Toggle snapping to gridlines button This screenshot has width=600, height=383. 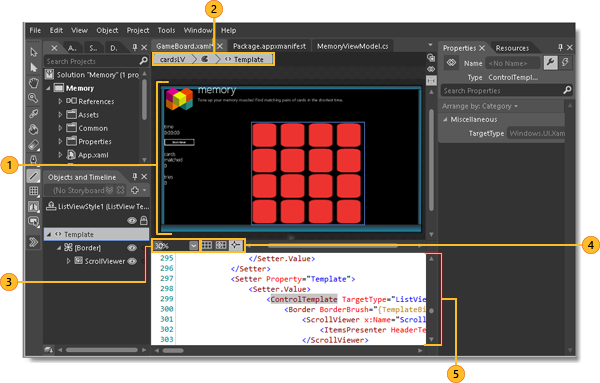pyautogui.click(x=221, y=245)
